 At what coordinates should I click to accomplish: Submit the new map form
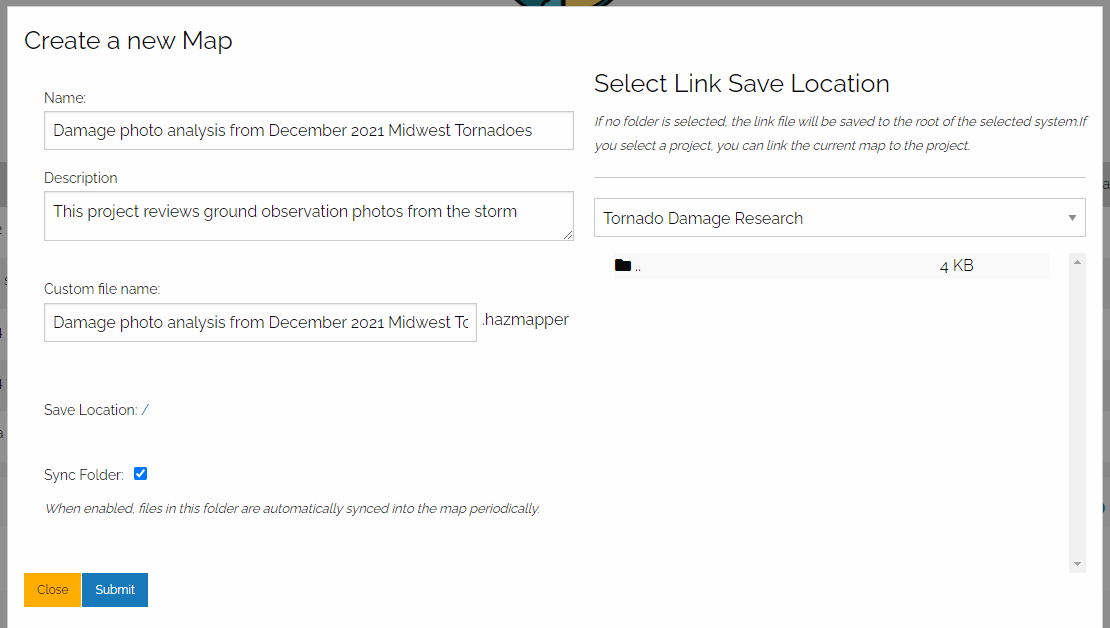[115, 590]
